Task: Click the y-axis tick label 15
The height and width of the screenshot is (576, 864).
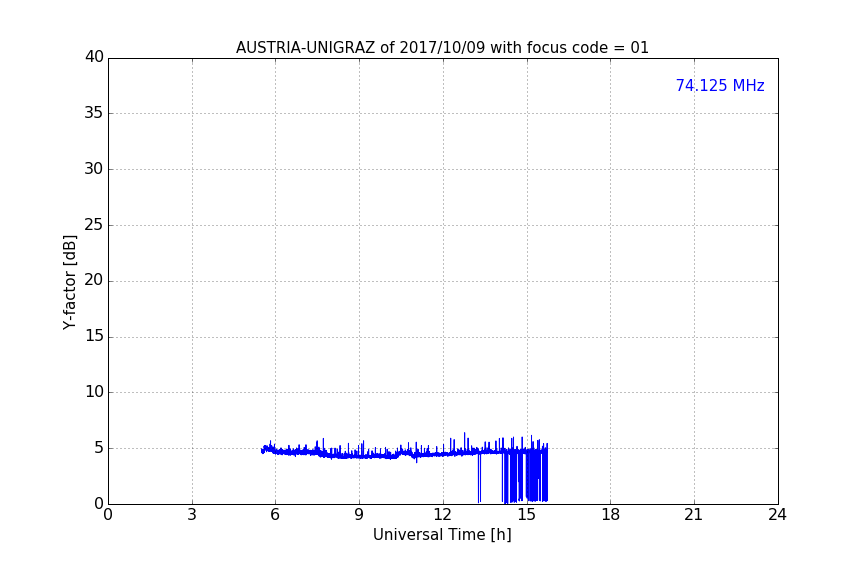Action: (94, 336)
